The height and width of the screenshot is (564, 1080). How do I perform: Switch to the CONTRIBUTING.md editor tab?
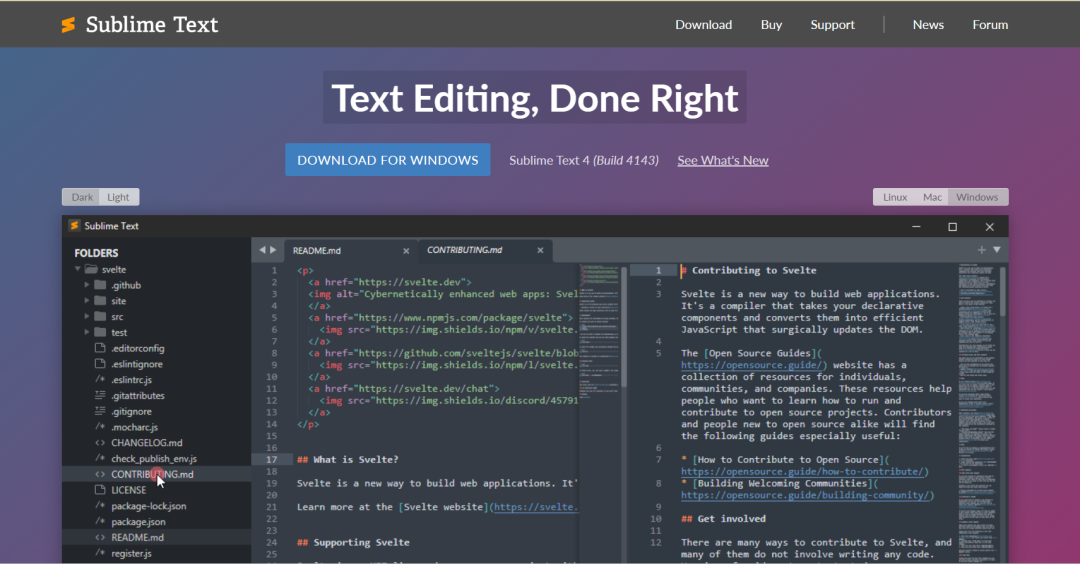coord(484,250)
